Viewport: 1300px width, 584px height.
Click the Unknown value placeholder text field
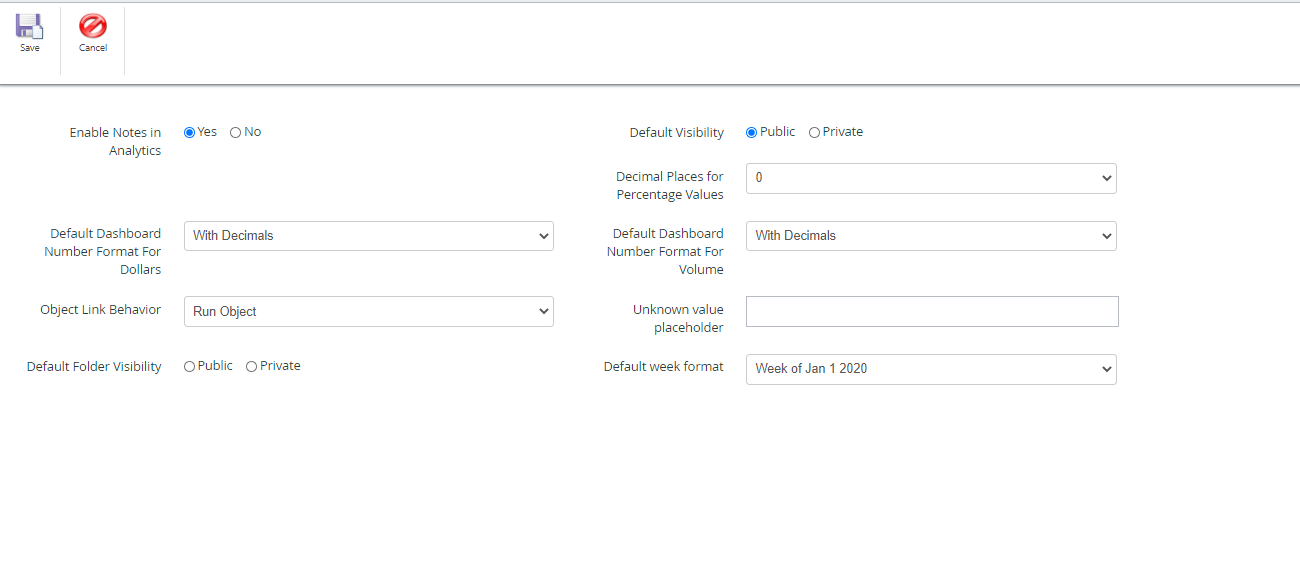coord(932,311)
